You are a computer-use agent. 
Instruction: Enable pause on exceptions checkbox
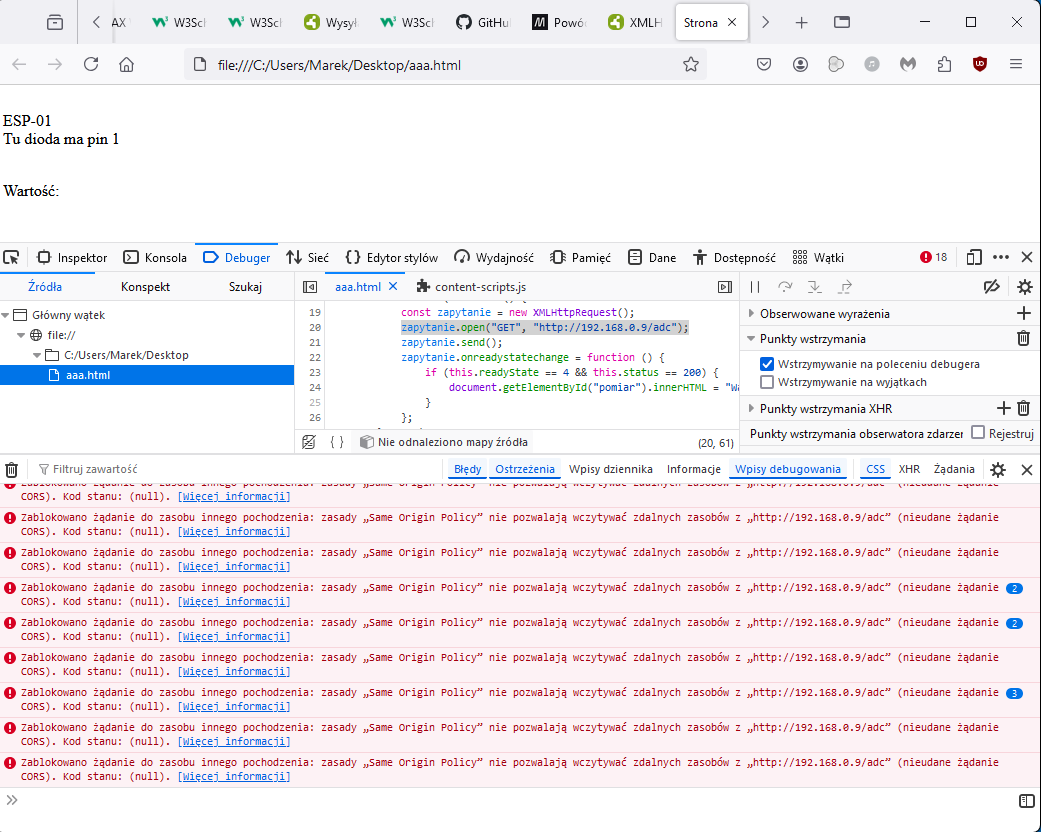pos(767,382)
